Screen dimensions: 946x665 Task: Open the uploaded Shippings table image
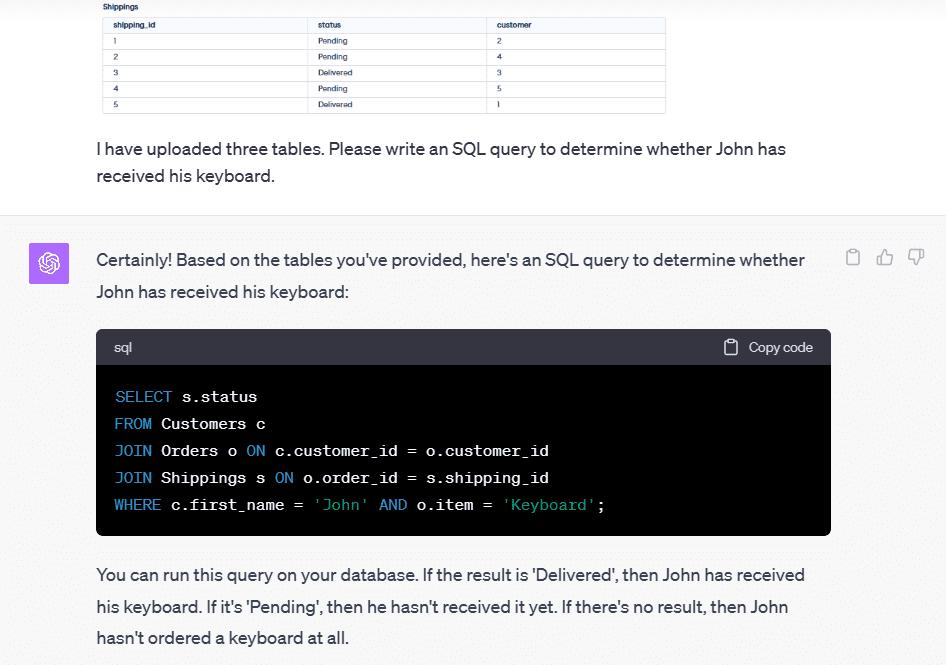point(384,59)
